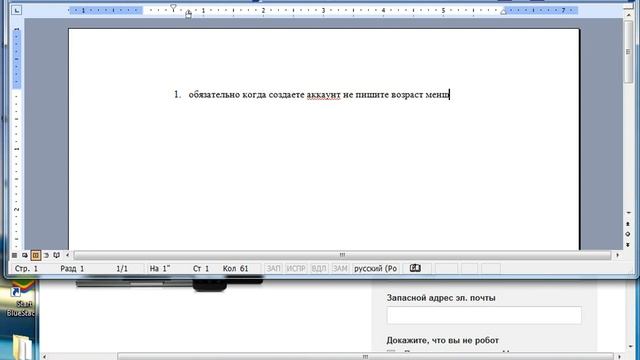Click the word 'обязательно' in the document
Screen dimensions: 640x360
(x=214, y=95)
